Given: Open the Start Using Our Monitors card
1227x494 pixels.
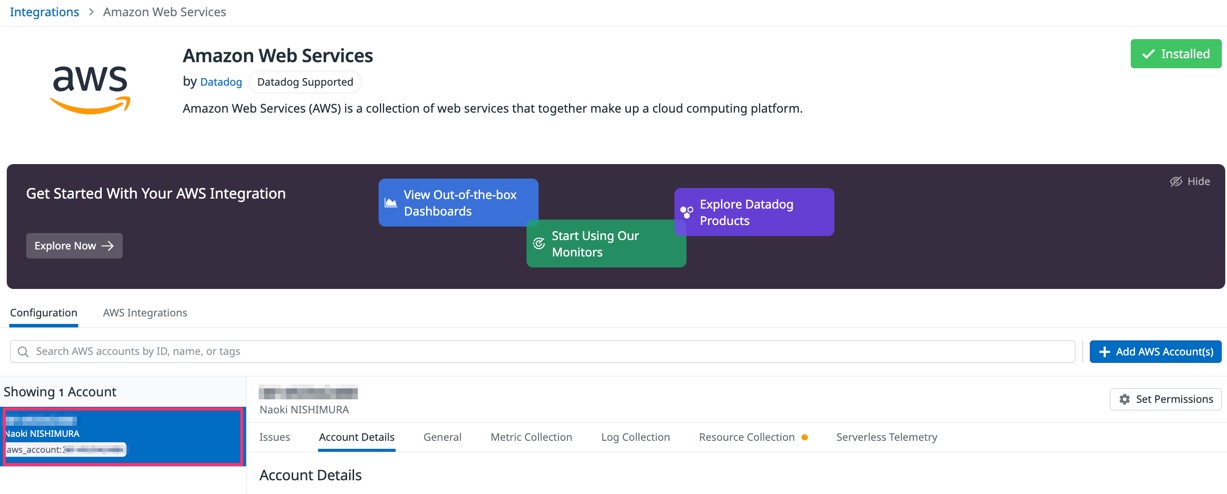Looking at the screenshot, I should coord(606,243).
